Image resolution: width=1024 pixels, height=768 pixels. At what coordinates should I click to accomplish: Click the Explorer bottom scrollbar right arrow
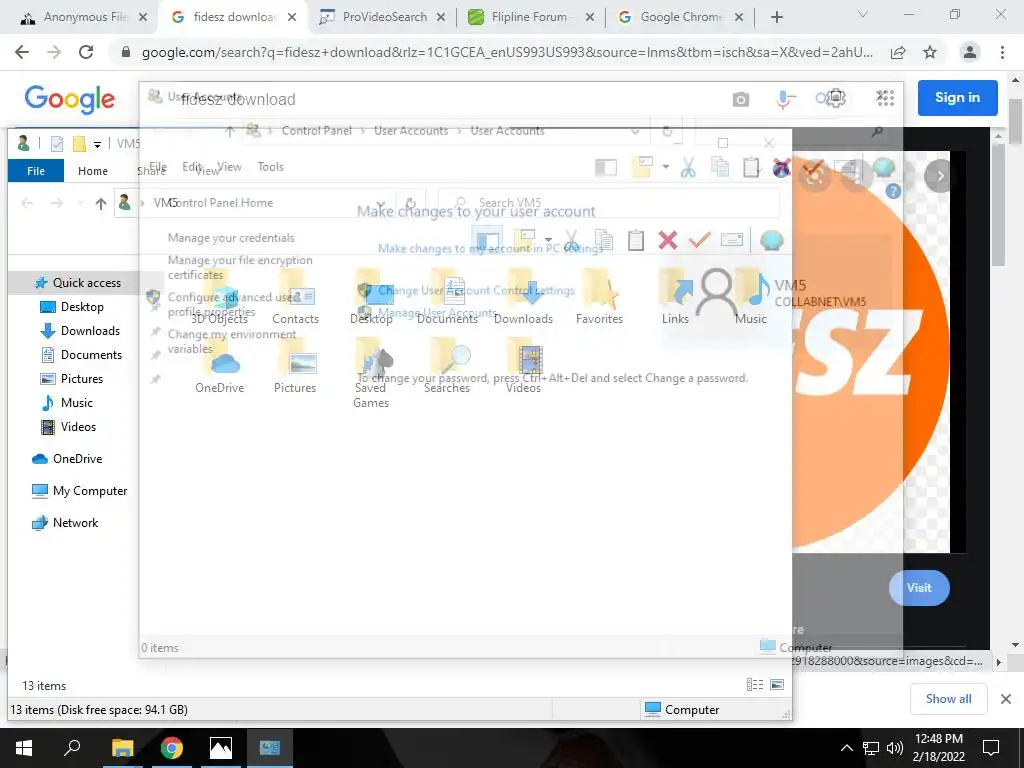pyautogui.click(x=999, y=662)
